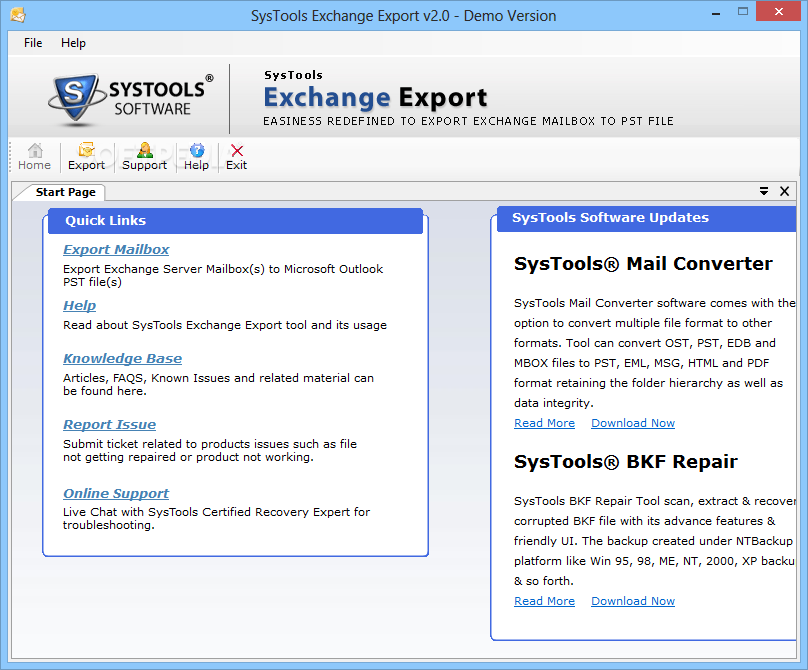Open the Help toolbar icon
This screenshot has height=670, width=808.
point(196,157)
